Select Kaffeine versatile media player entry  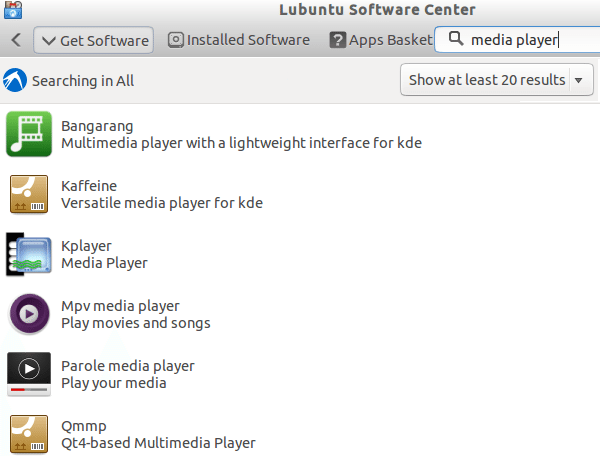tap(161, 194)
